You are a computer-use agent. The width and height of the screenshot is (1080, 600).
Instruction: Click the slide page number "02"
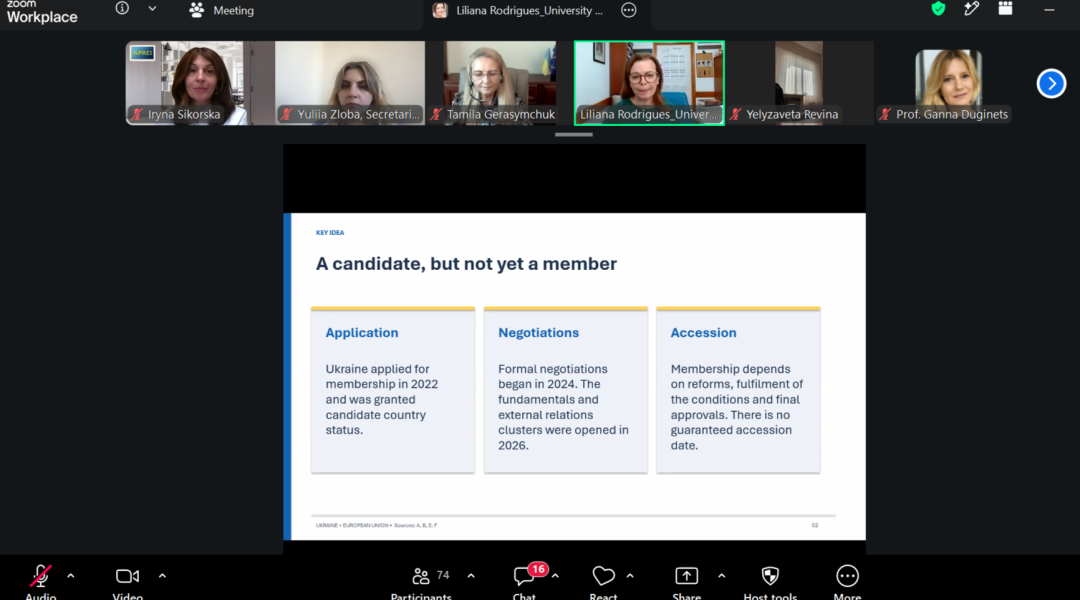point(815,525)
